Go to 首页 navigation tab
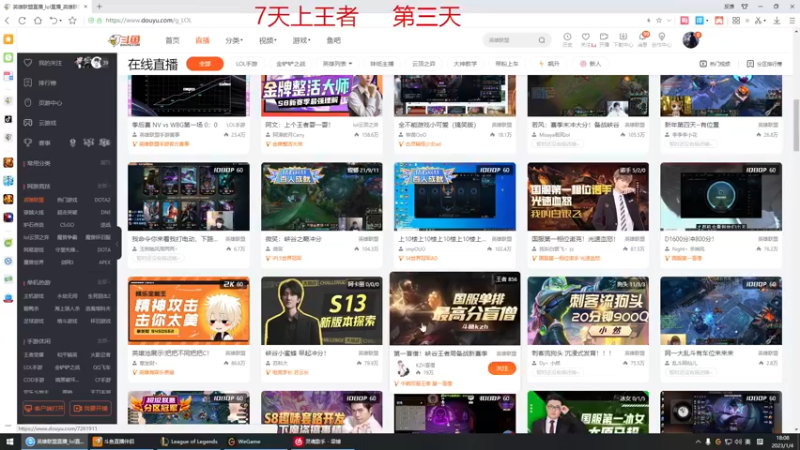Viewport: 800px width, 450px height. [172, 40]
